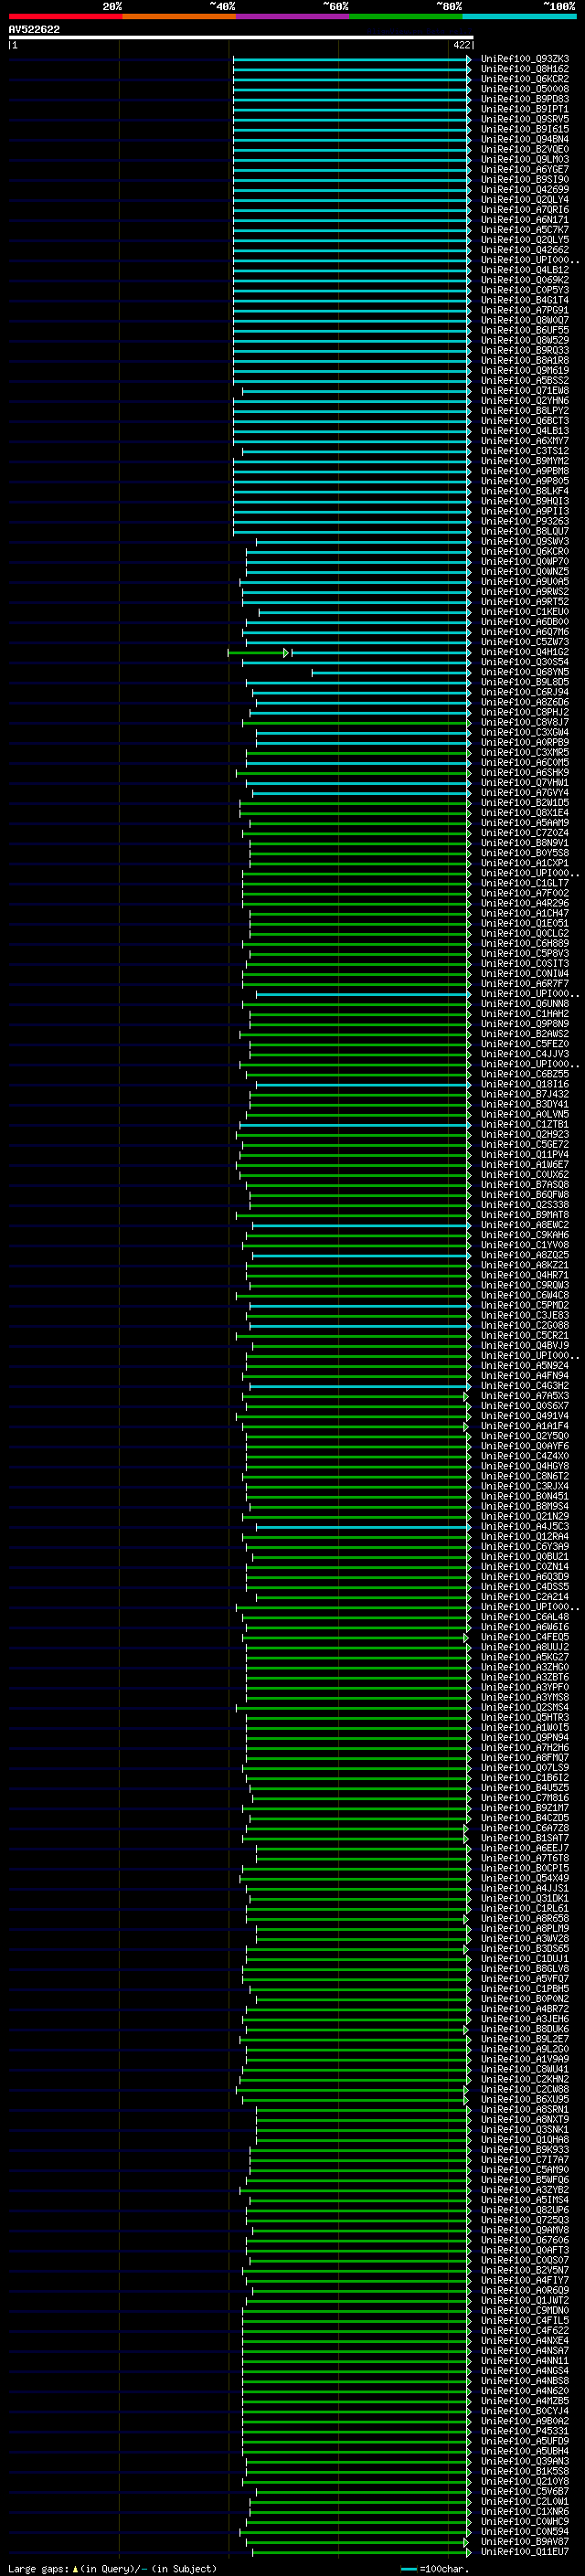The width and height of the screenshot is (585, 2576).
Task: Click the cyan ~100% identity legend bar
Action: pos(519,16)
